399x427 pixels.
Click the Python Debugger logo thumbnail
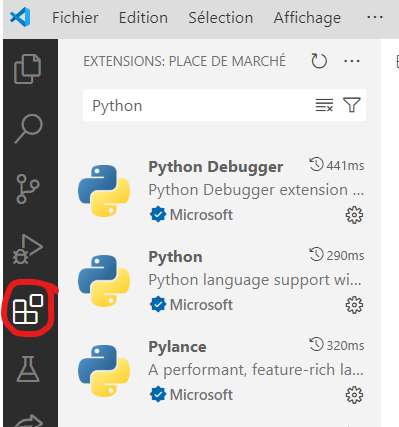pos(104,191)
